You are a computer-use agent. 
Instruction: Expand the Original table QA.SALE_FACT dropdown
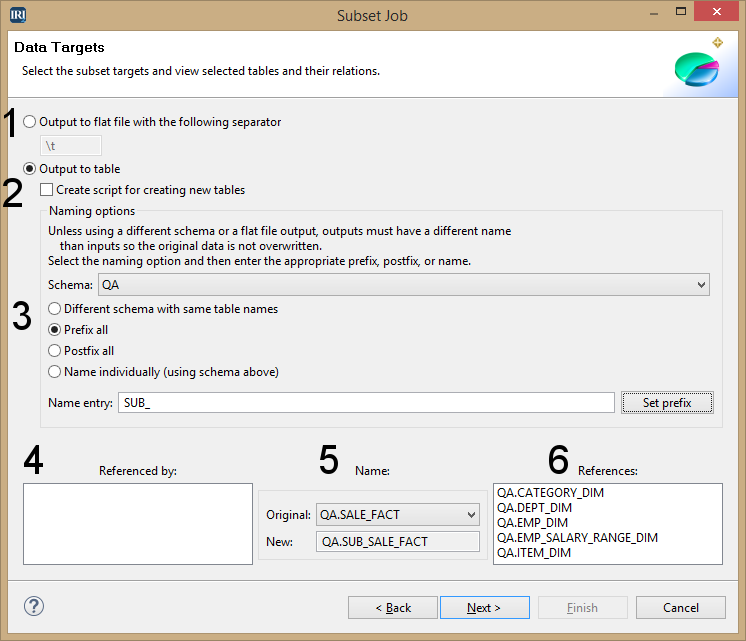(398, 515)
